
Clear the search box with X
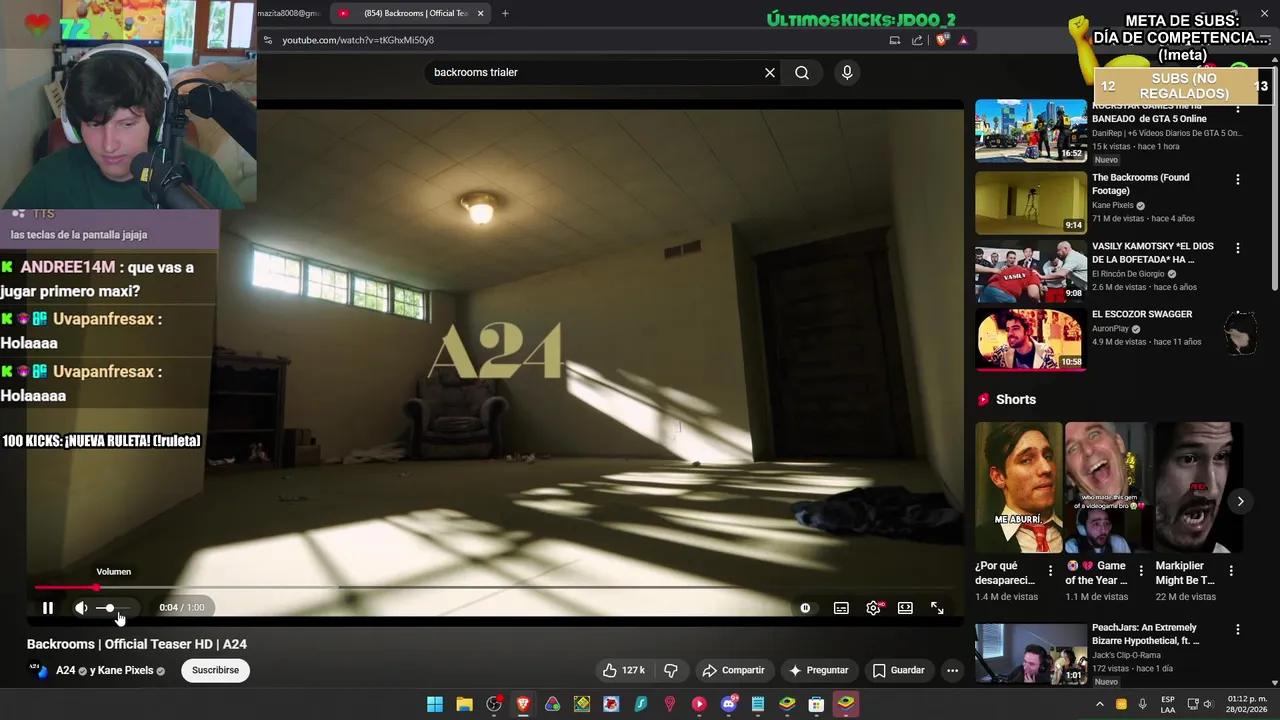[770, 72]
